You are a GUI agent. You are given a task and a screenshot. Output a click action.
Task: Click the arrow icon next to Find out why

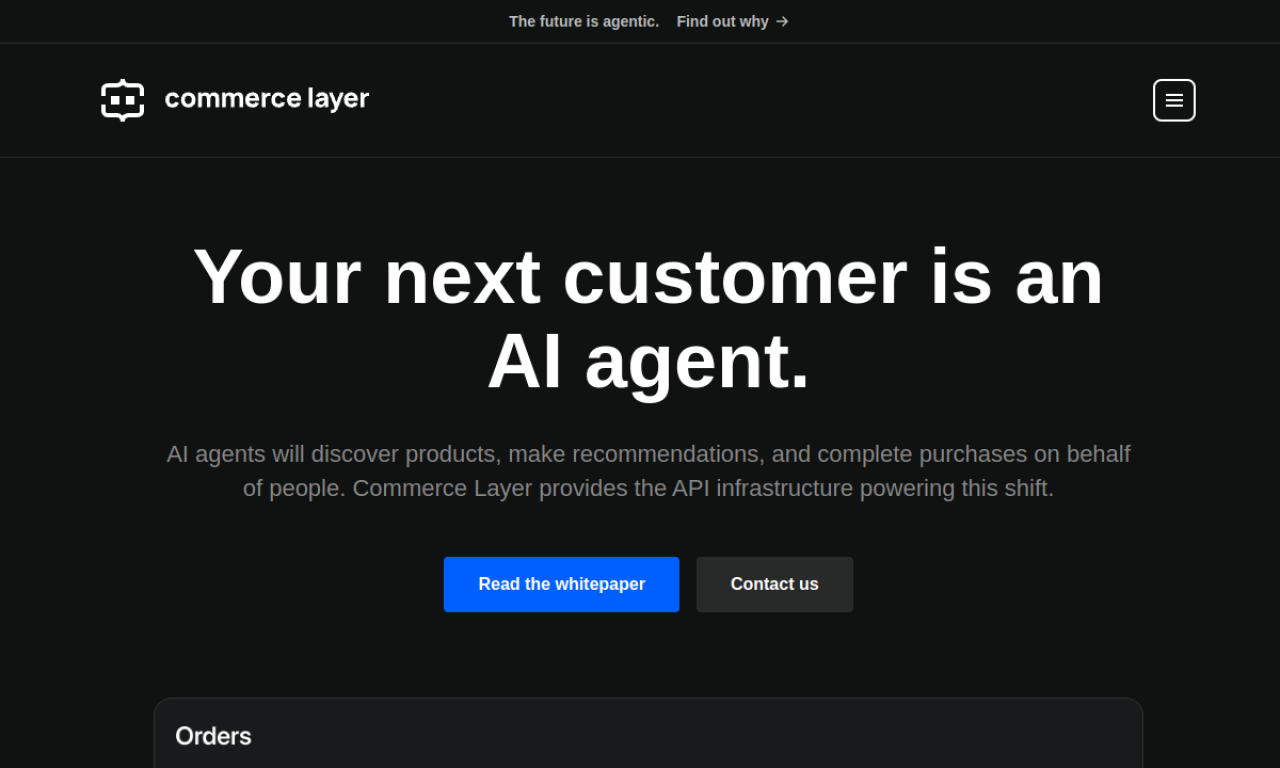click(783, 21)
